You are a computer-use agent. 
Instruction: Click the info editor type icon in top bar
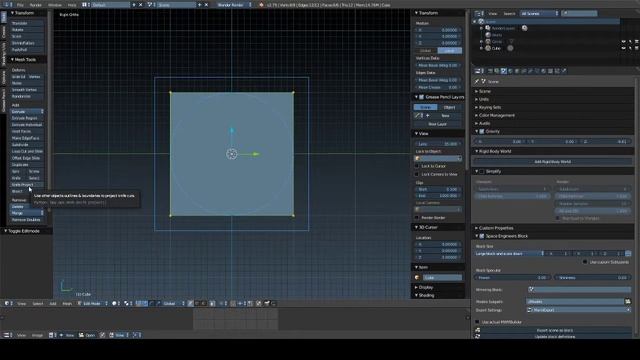[x=8, y=5]
